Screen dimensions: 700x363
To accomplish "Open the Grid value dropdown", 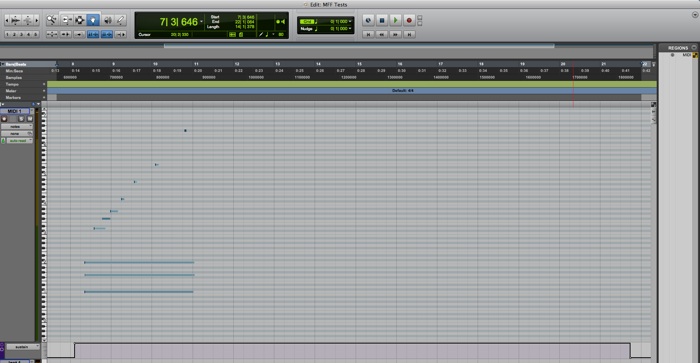I will (x=350, y=21).
